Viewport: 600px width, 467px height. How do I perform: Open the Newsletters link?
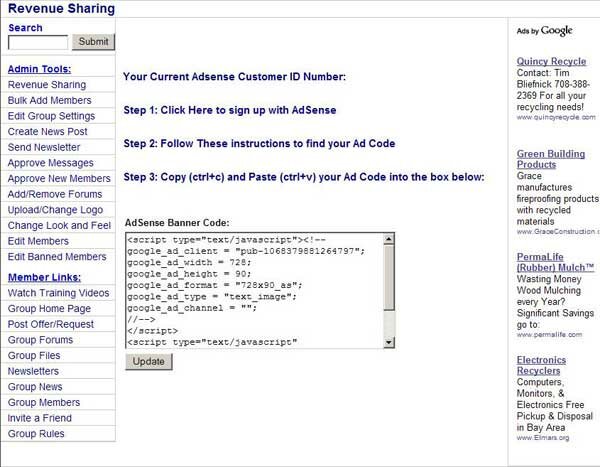click(33, 371)
